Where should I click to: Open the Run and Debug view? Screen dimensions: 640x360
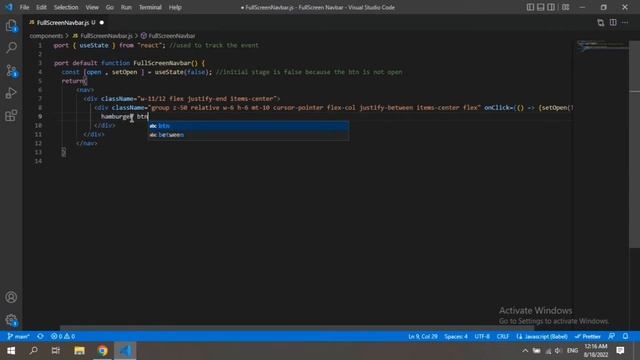click(11, 93)
